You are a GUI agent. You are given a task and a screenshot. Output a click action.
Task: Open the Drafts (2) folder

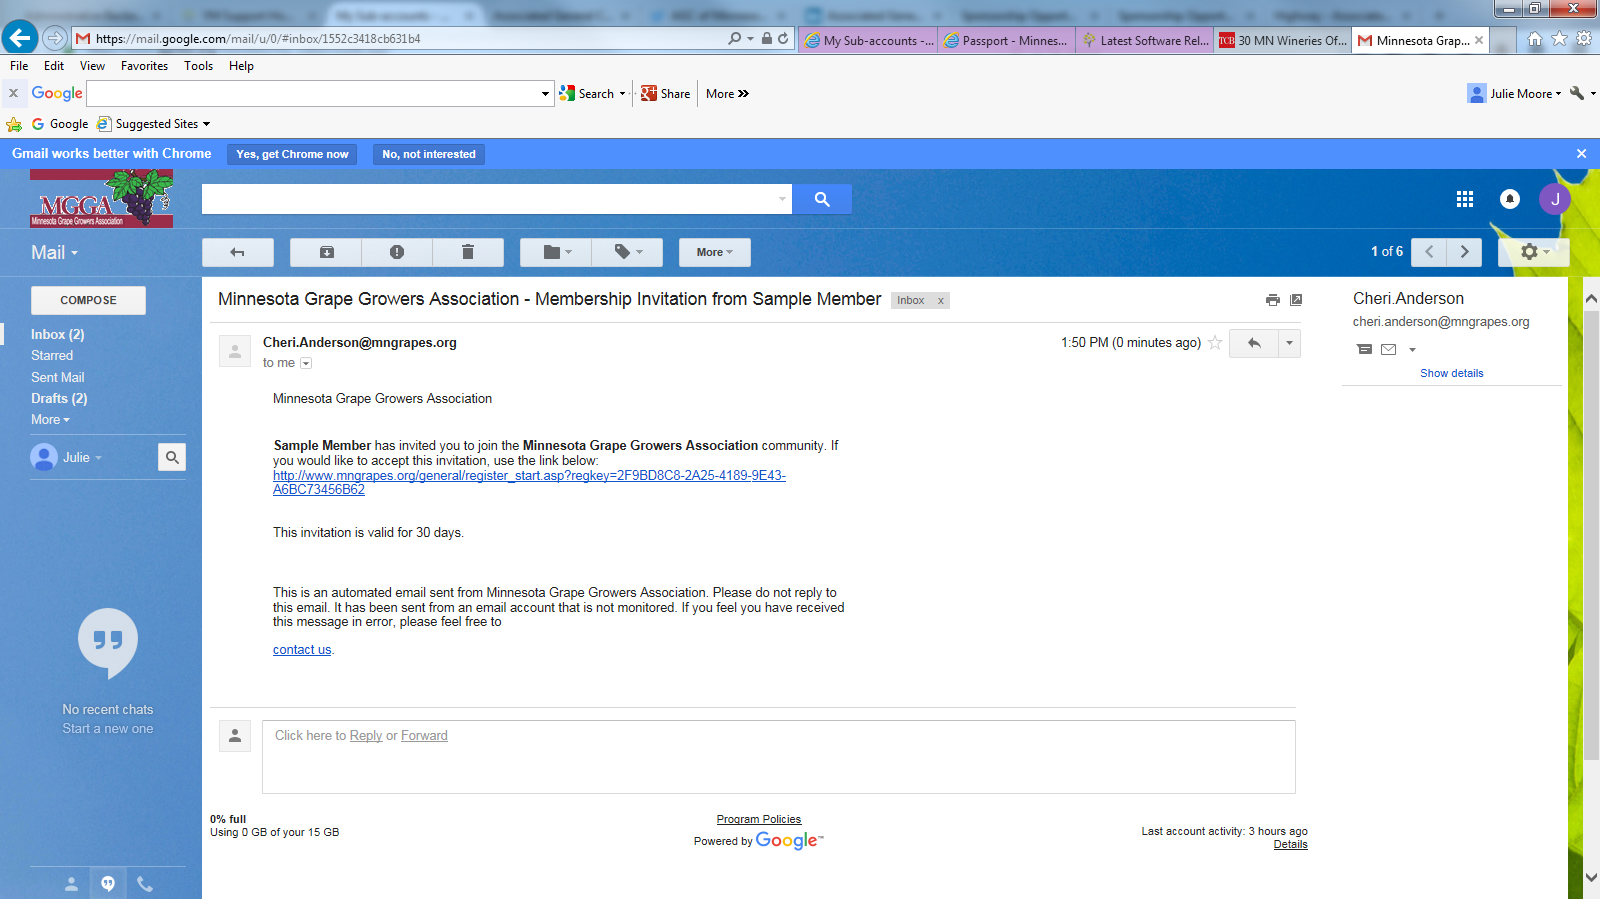tap(59, 399)
